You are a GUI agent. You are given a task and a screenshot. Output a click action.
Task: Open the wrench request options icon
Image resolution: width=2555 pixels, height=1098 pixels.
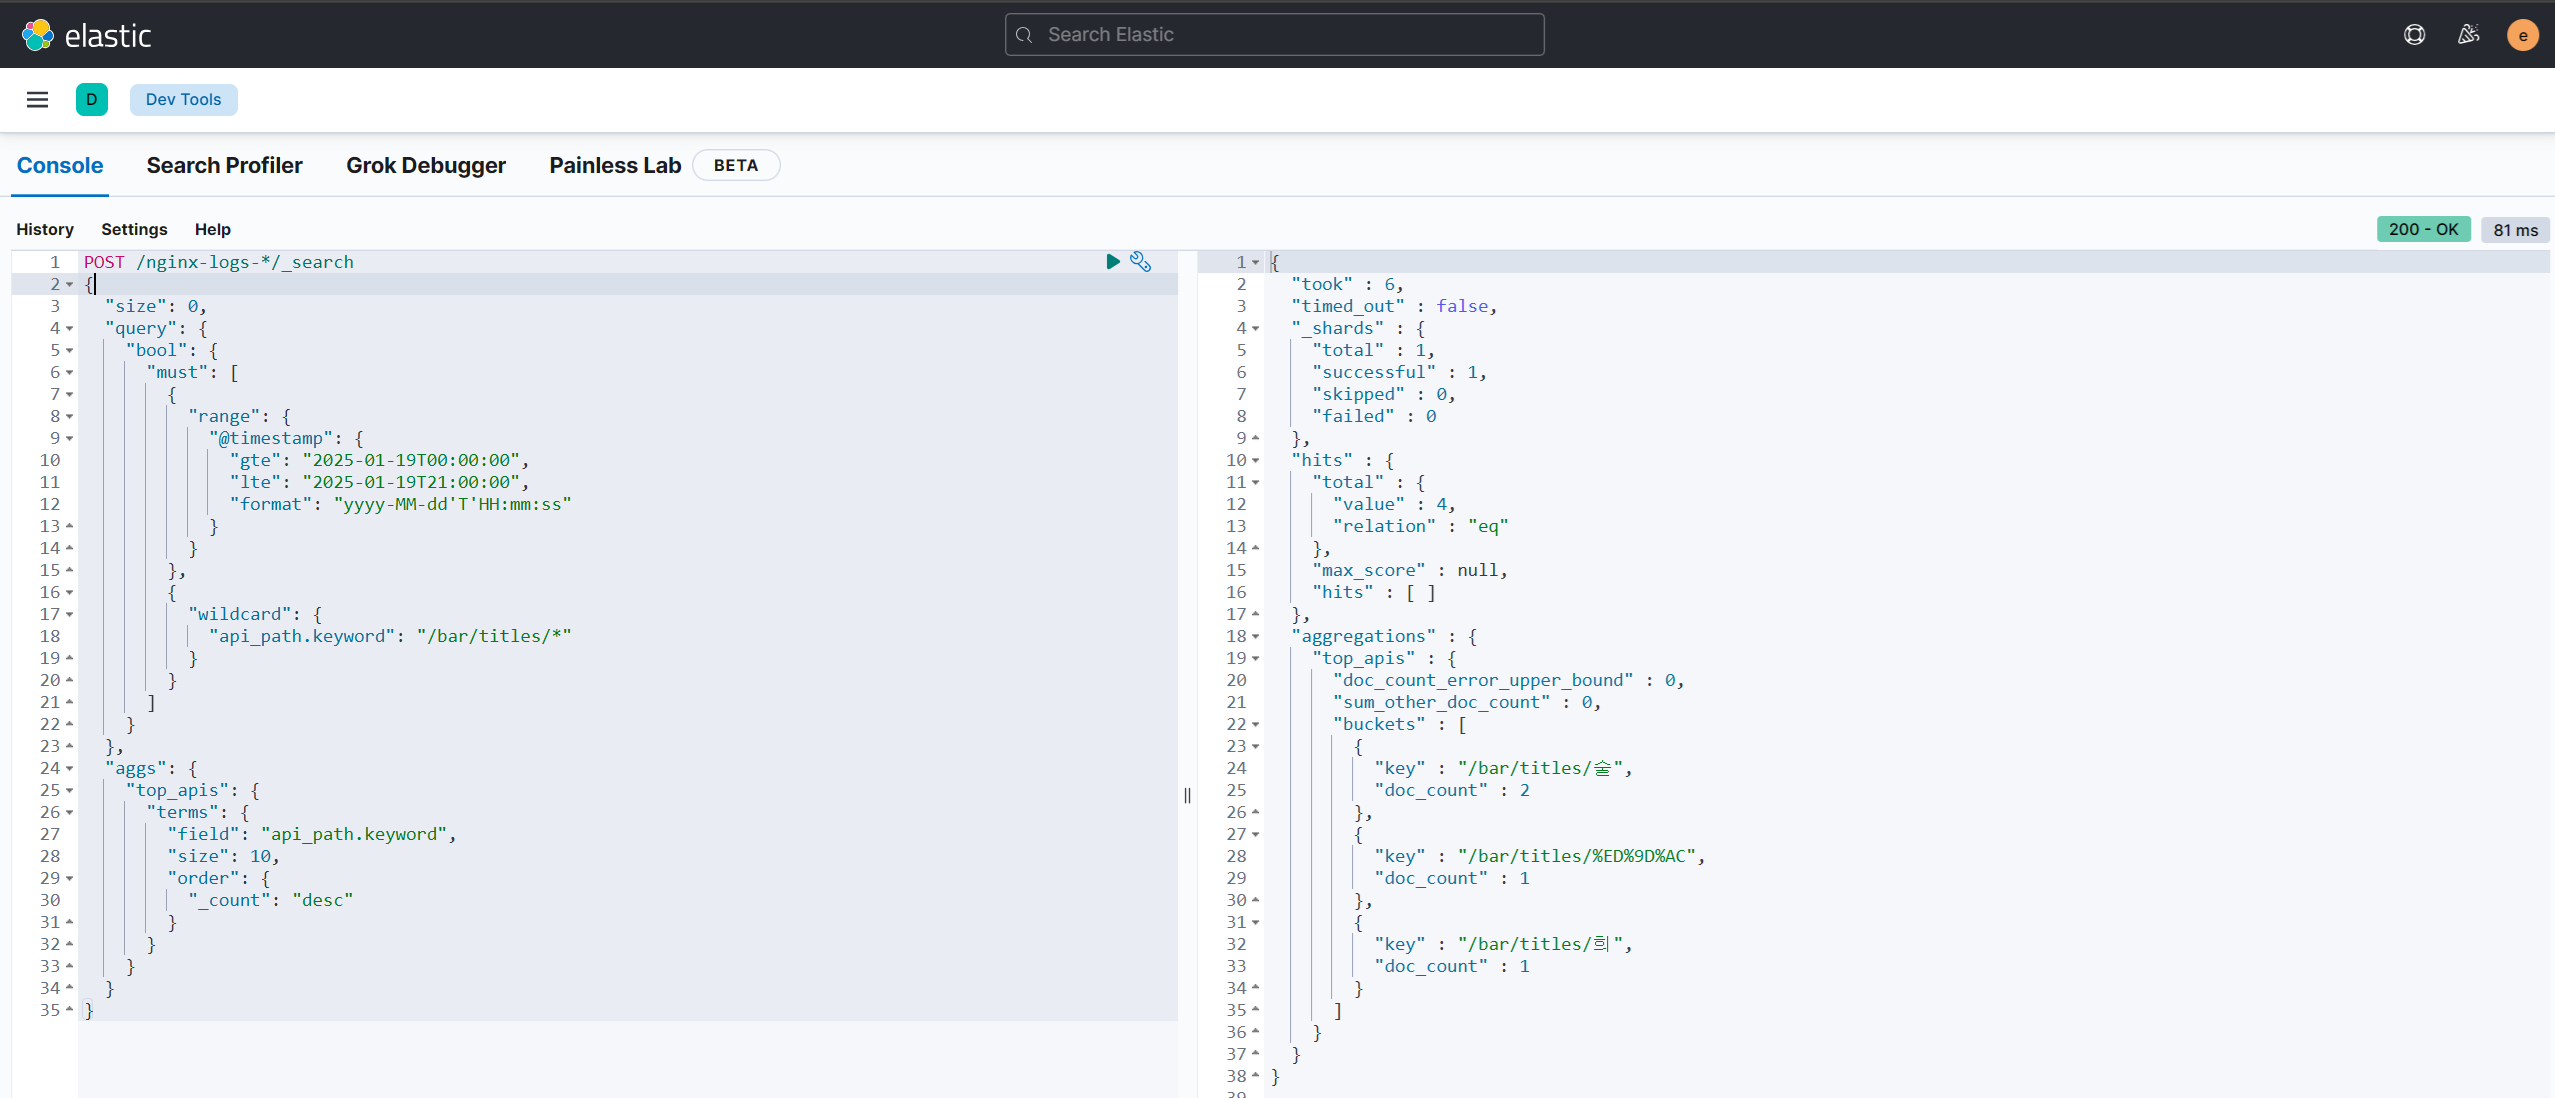(x=1140, y=262)
